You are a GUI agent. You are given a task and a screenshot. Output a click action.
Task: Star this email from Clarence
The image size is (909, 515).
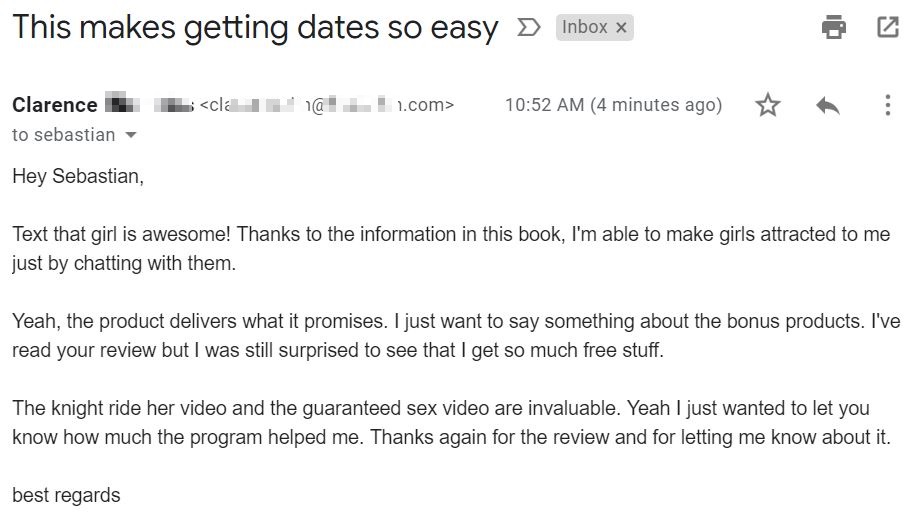768,105
